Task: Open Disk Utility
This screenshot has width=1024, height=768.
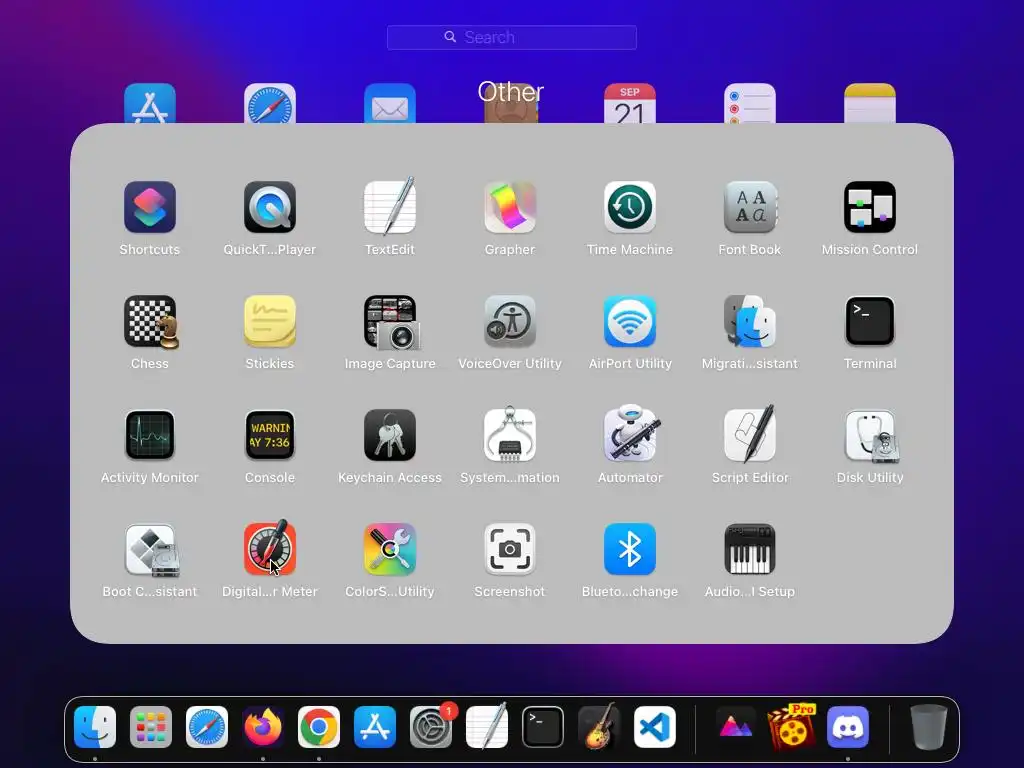Action: pyautogui.click(x=871, y=436)
